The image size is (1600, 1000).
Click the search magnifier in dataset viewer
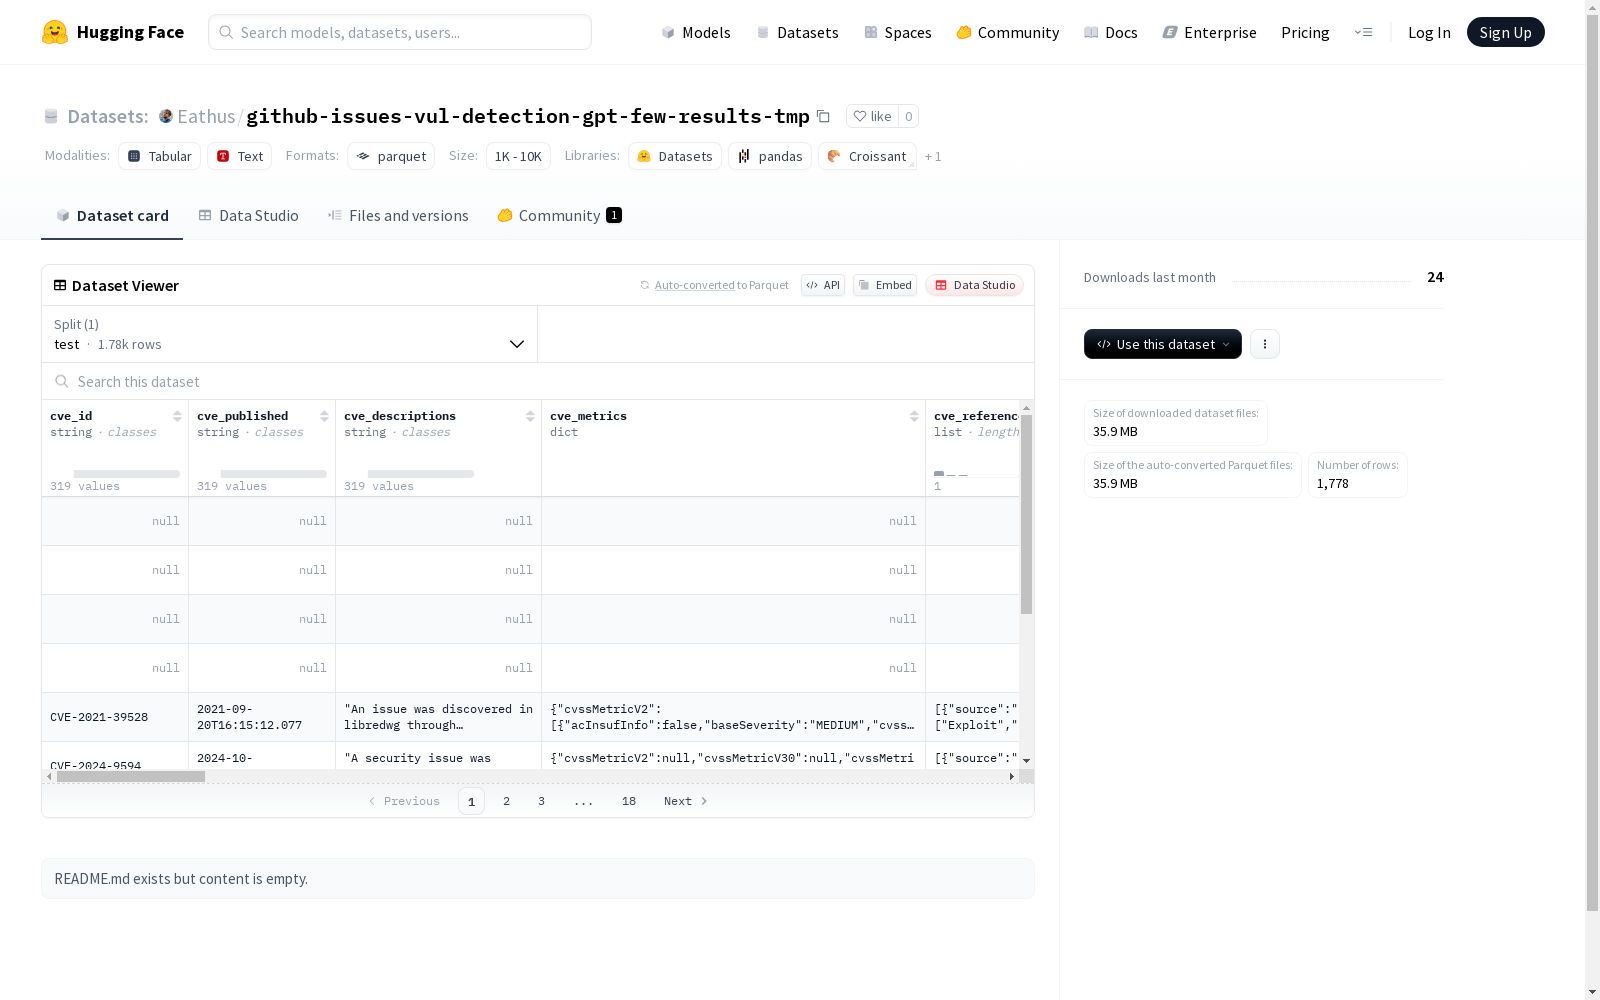(62, 381)
